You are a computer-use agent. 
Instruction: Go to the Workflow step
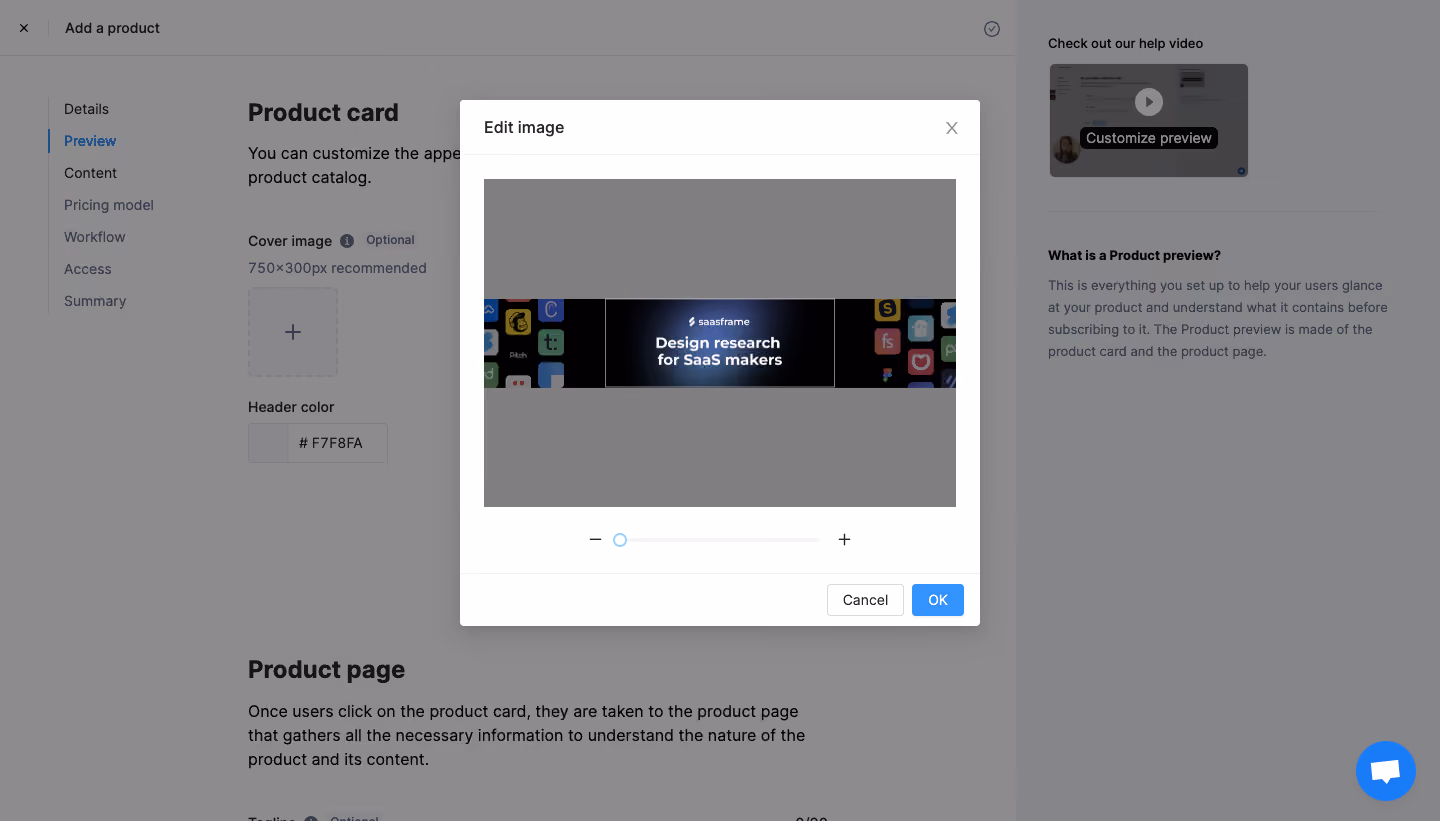(x=95, y=237)
